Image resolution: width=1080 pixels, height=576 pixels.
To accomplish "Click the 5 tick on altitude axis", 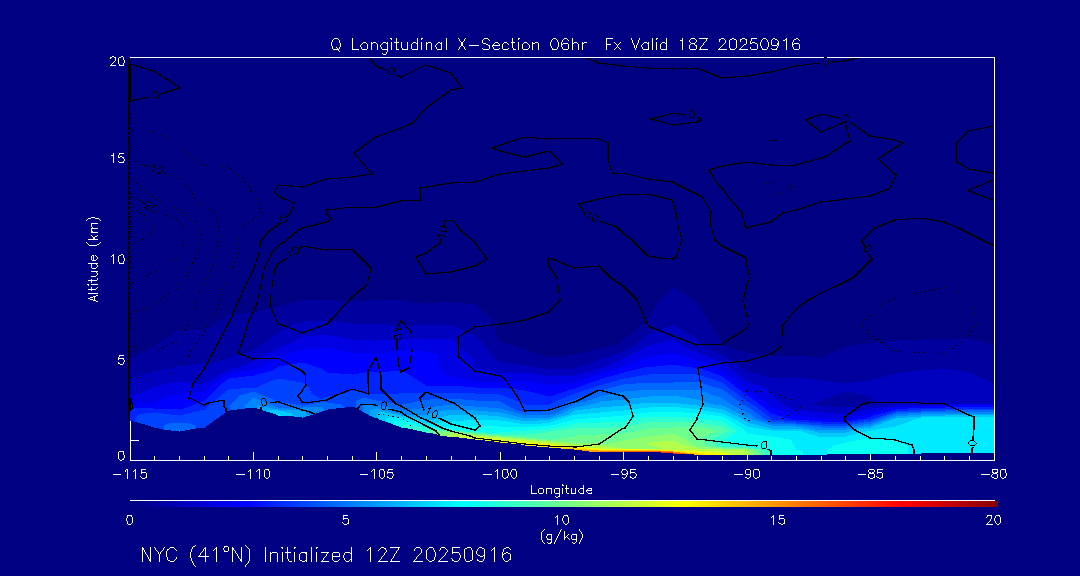I will point(118,359).
